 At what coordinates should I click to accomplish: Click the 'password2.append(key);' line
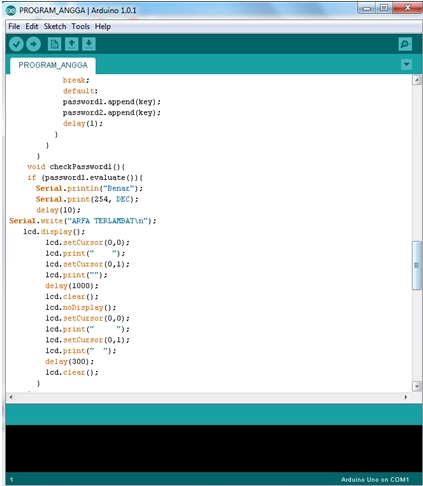coord(112,113)
